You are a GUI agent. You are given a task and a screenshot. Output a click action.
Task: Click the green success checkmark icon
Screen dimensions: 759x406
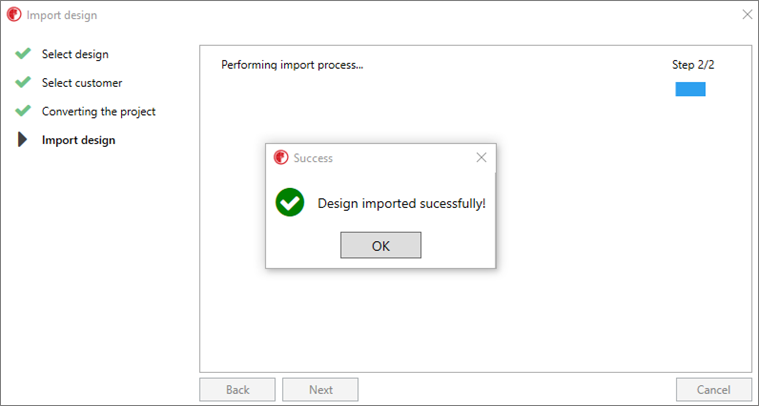[290, 202]
